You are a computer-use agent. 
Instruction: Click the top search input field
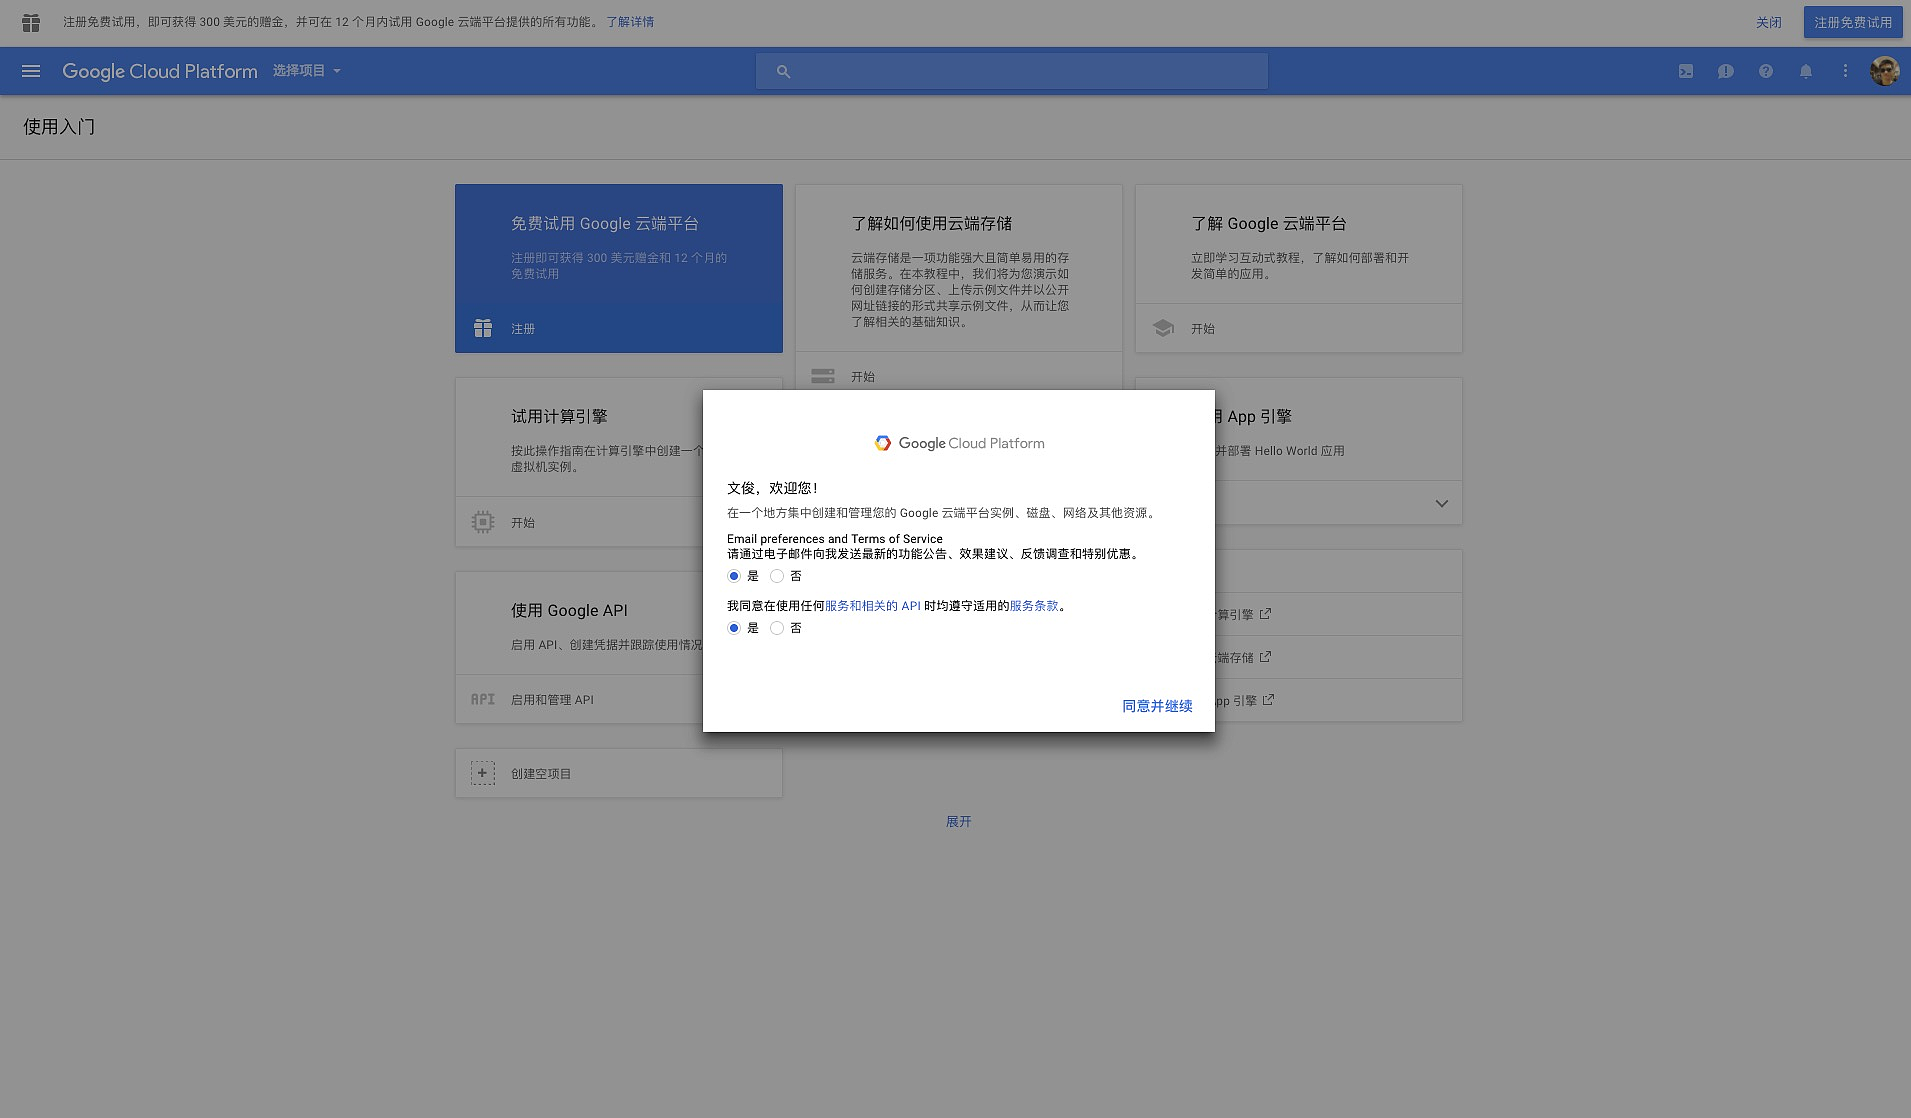1012,71
